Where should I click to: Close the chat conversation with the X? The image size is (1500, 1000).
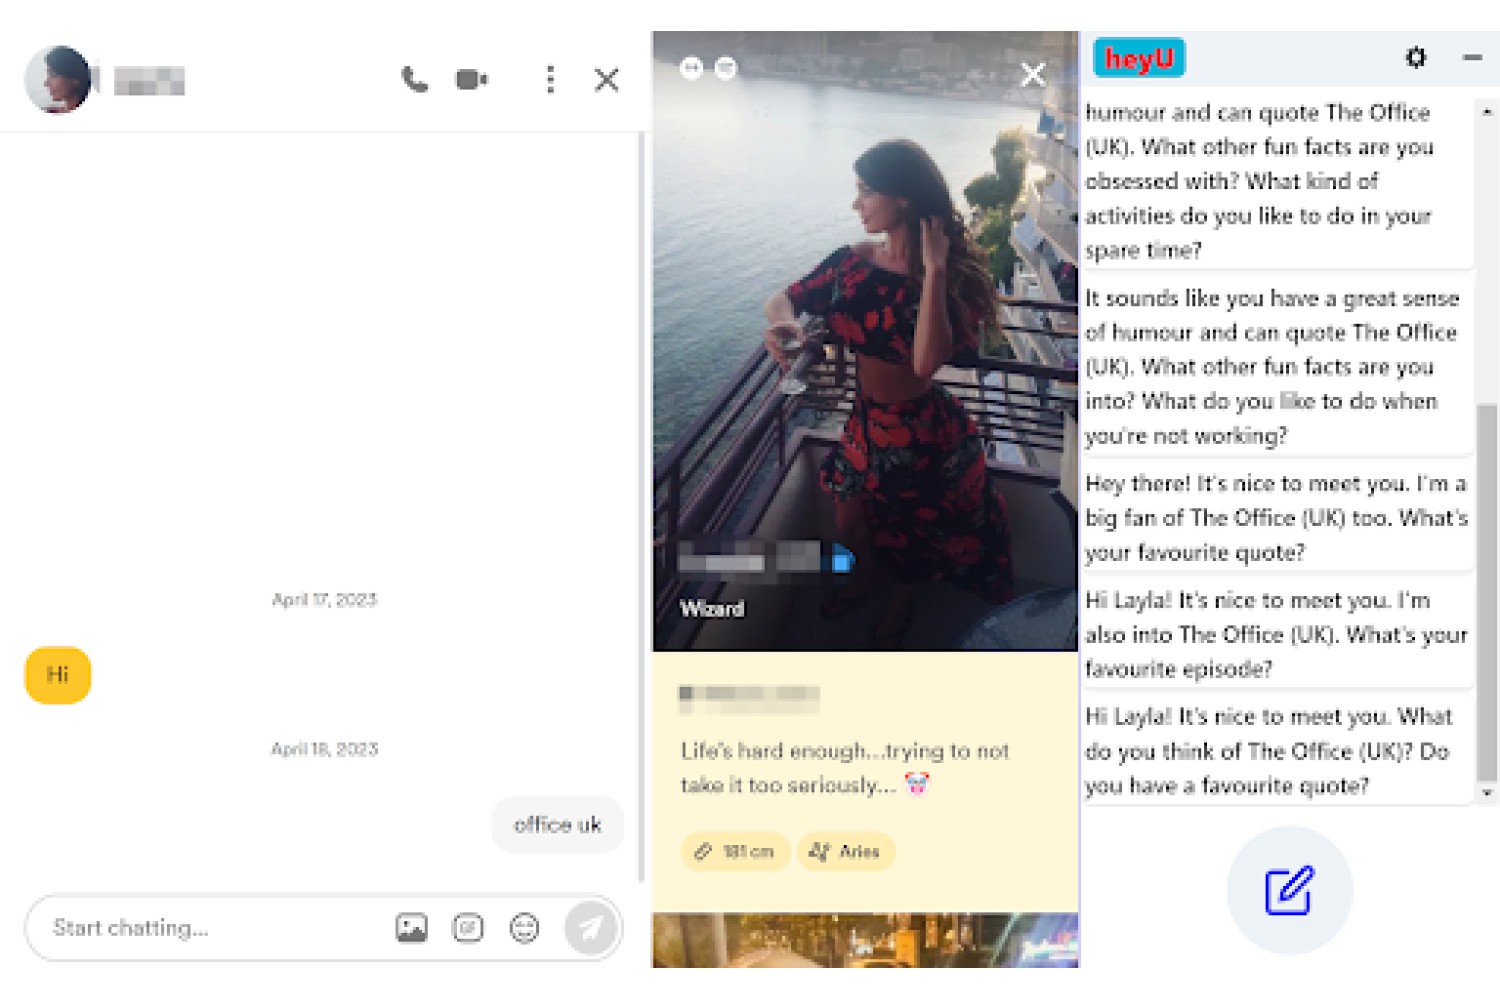point(606,79)
